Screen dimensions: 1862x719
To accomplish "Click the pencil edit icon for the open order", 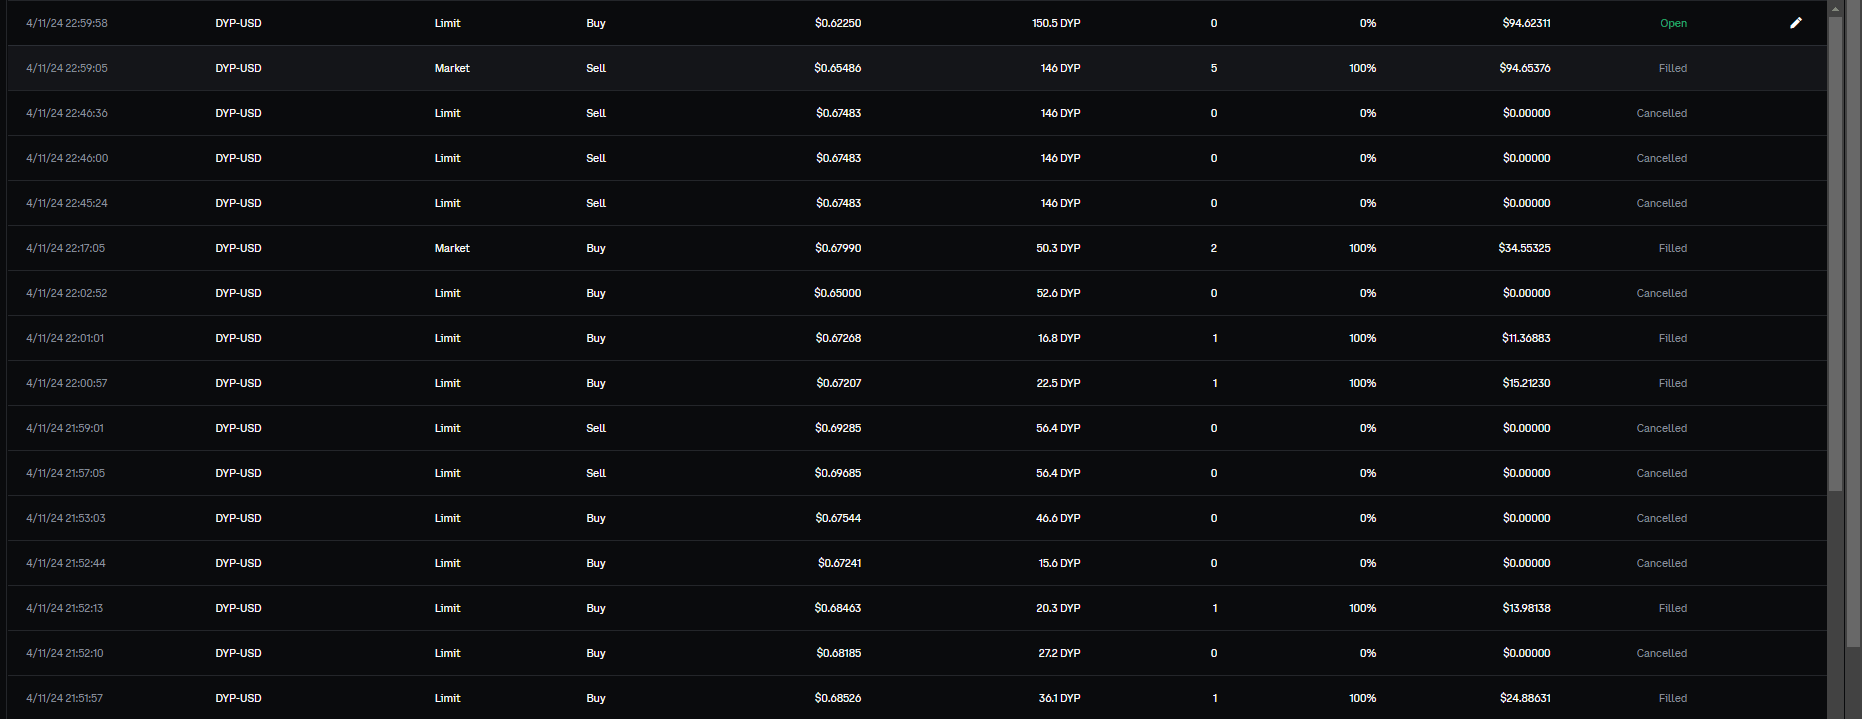I will click(x=1795, y=23).
